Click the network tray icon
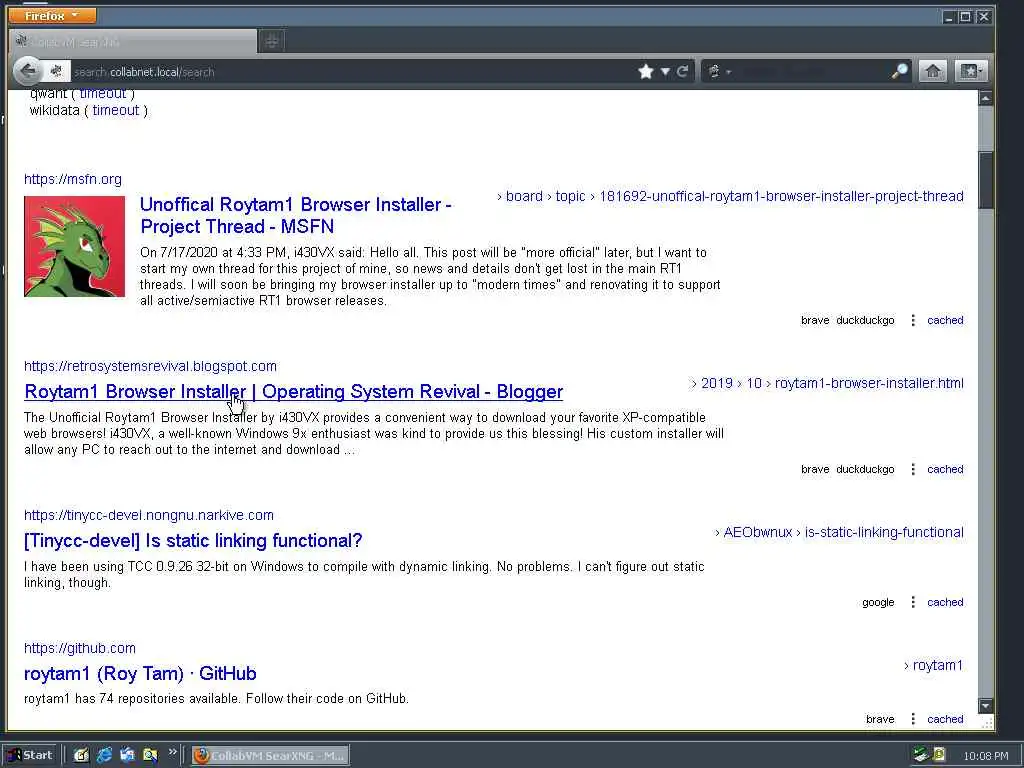Screen dimensions: 1024x768 (921, 755)
